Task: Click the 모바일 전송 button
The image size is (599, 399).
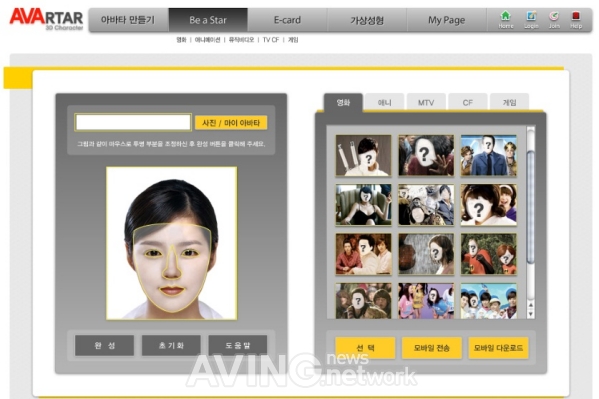Action: click(432, 348)
